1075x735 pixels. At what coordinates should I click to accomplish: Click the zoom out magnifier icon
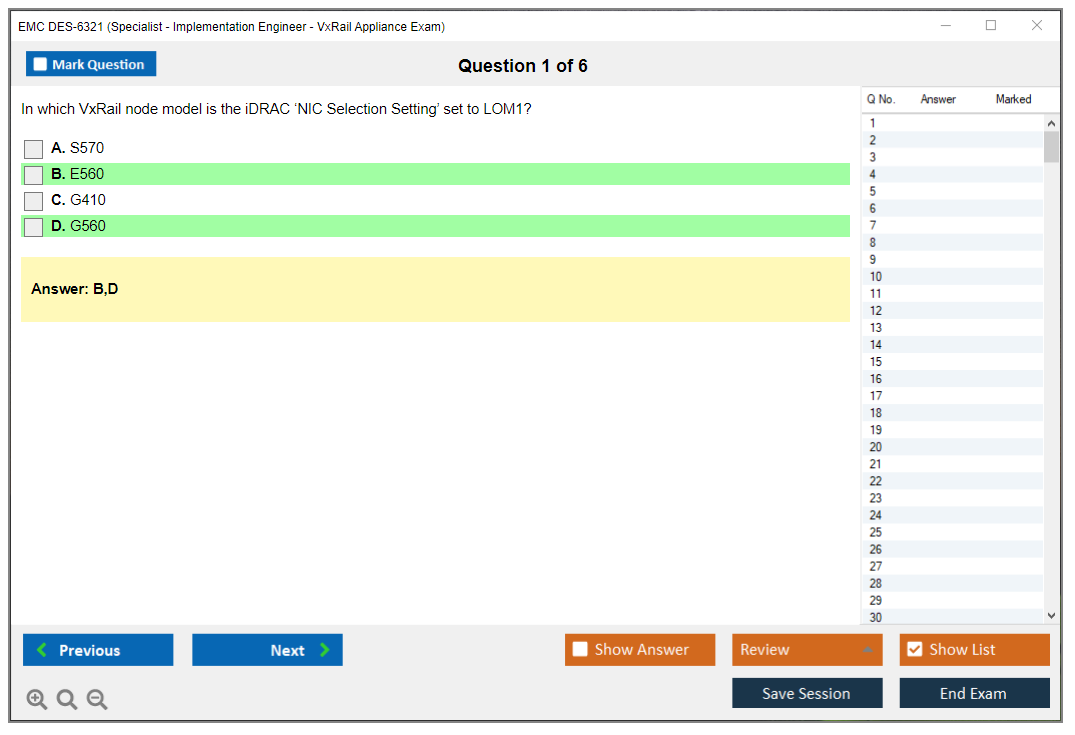click(x=97, y=700)
